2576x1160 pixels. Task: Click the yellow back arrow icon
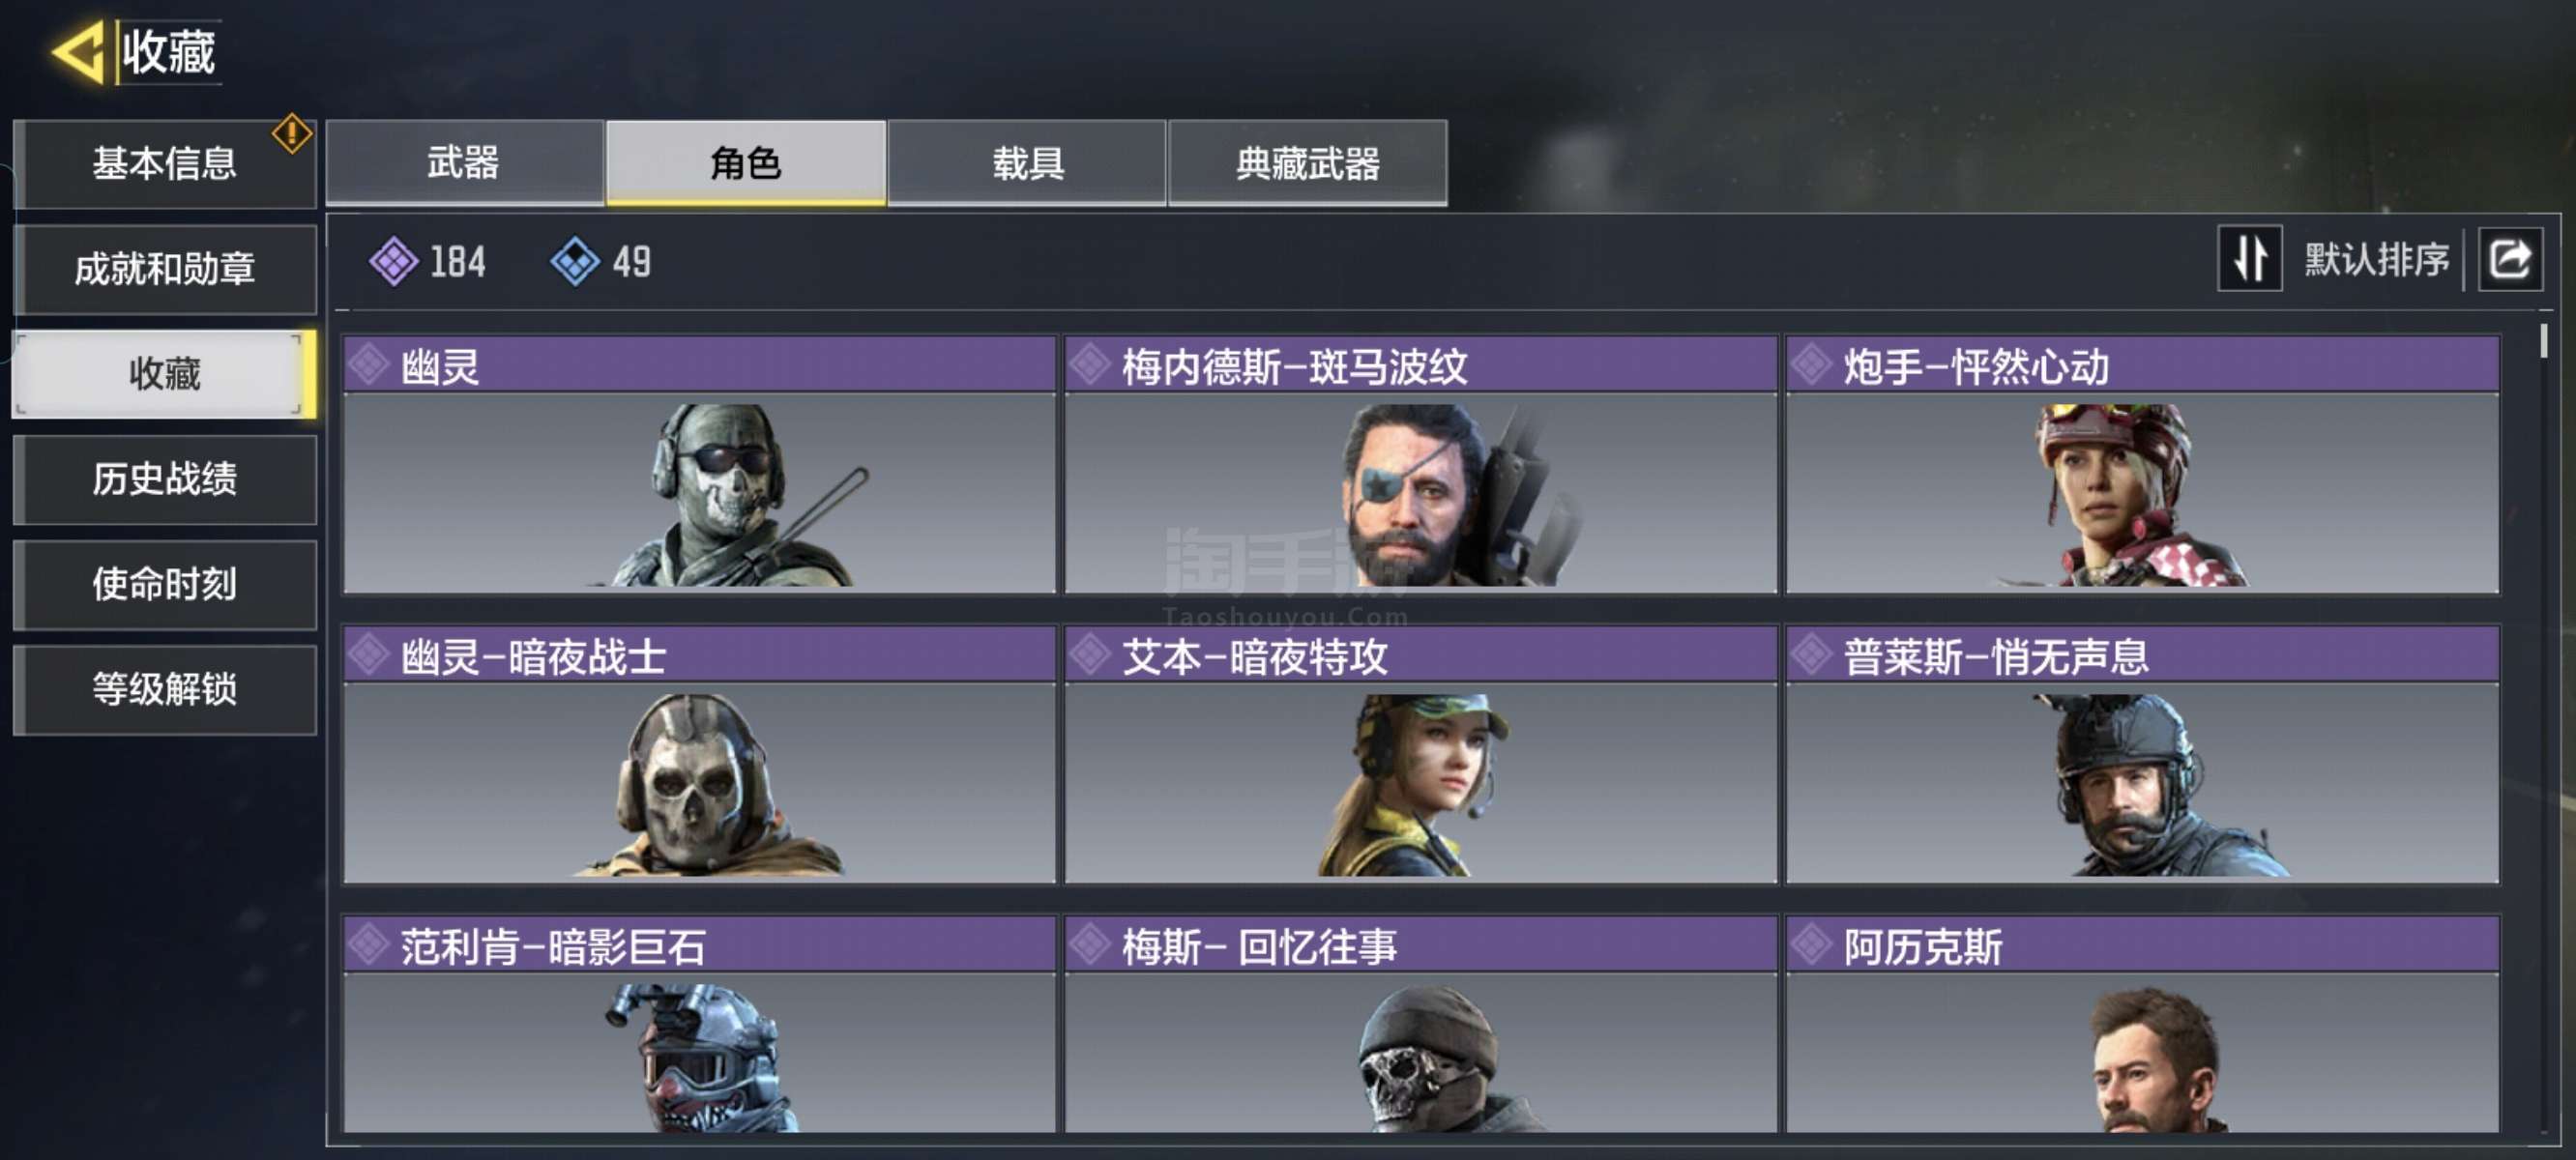pos(78,52)
